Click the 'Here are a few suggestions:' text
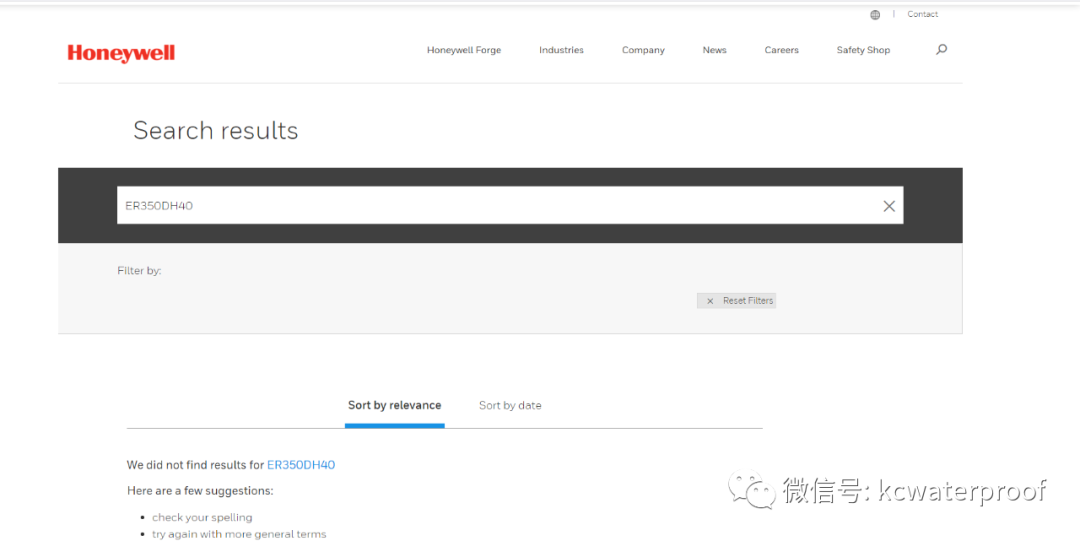The height and width of the screenshot is (541, 1080). 200,491
